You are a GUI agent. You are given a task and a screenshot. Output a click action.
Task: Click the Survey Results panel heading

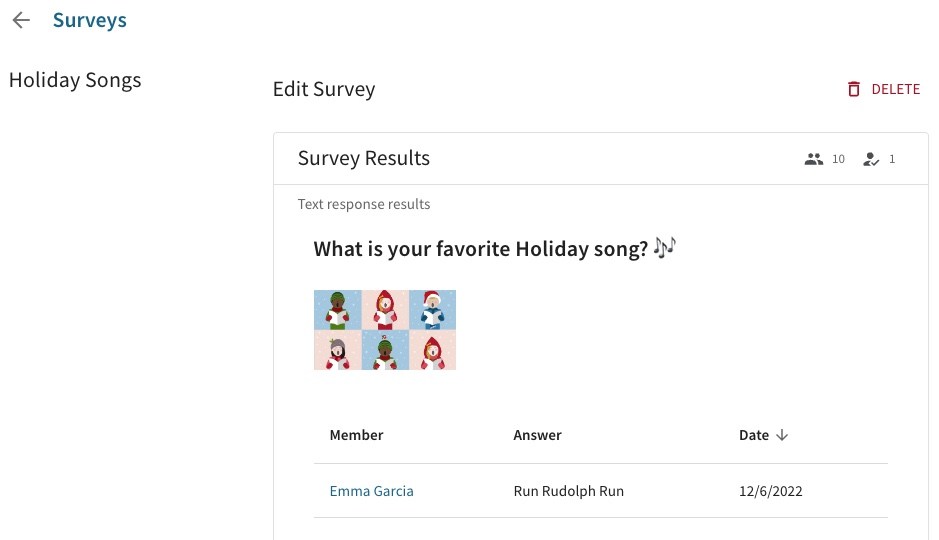[364, 158]
